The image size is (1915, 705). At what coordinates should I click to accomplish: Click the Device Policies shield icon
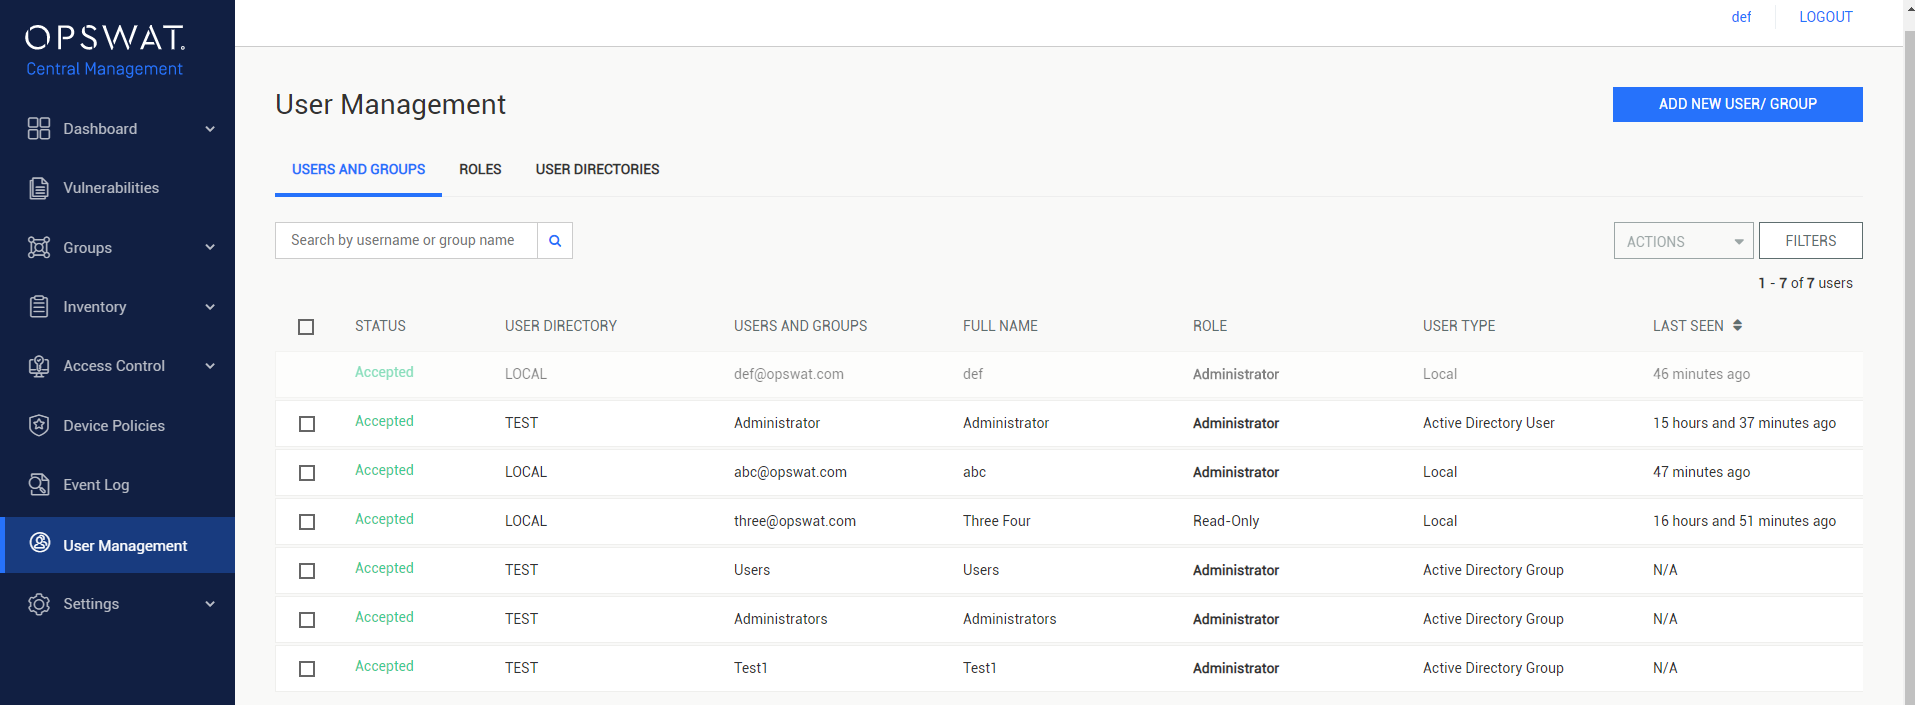(39, 425)
